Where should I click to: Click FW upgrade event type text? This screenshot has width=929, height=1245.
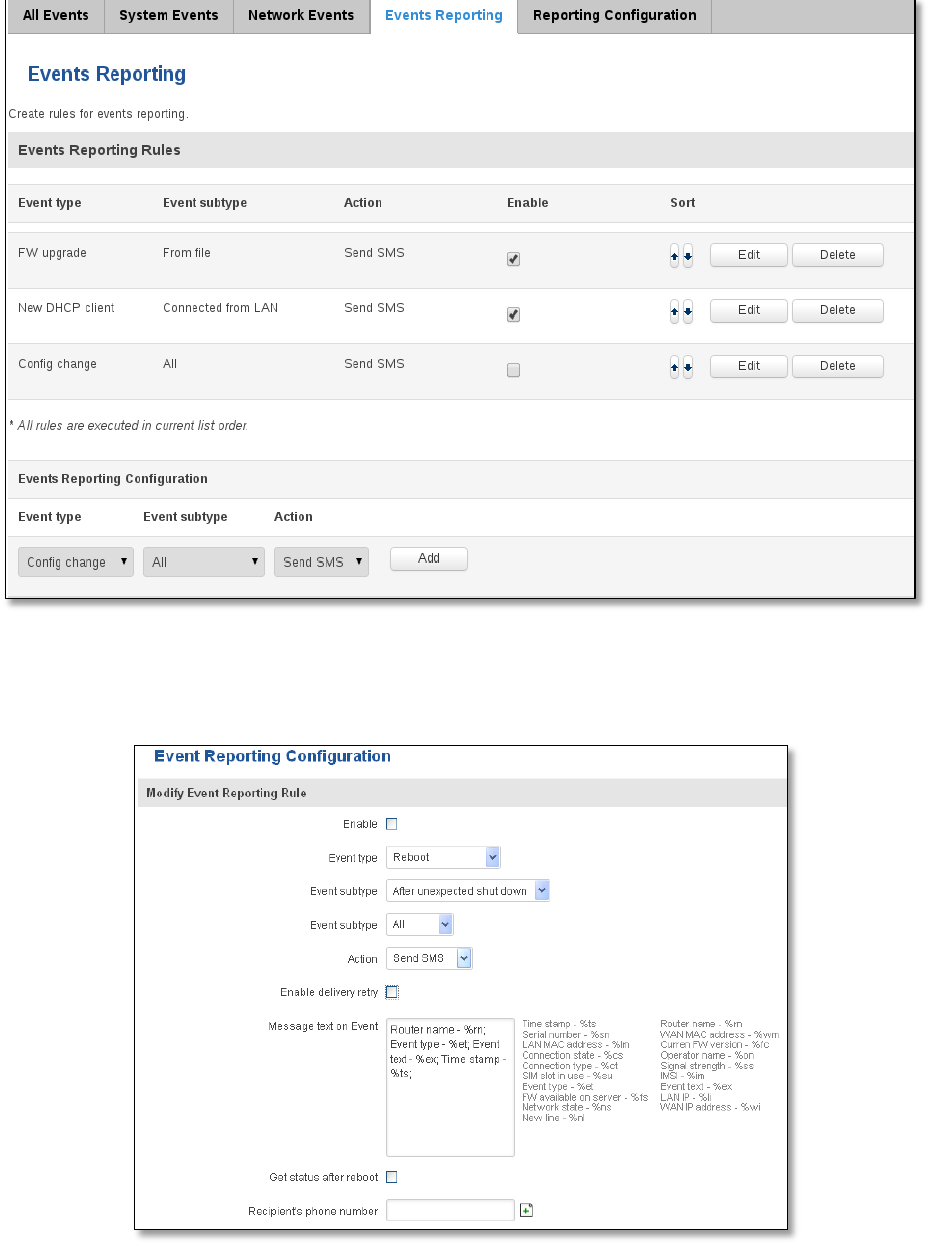52,253
